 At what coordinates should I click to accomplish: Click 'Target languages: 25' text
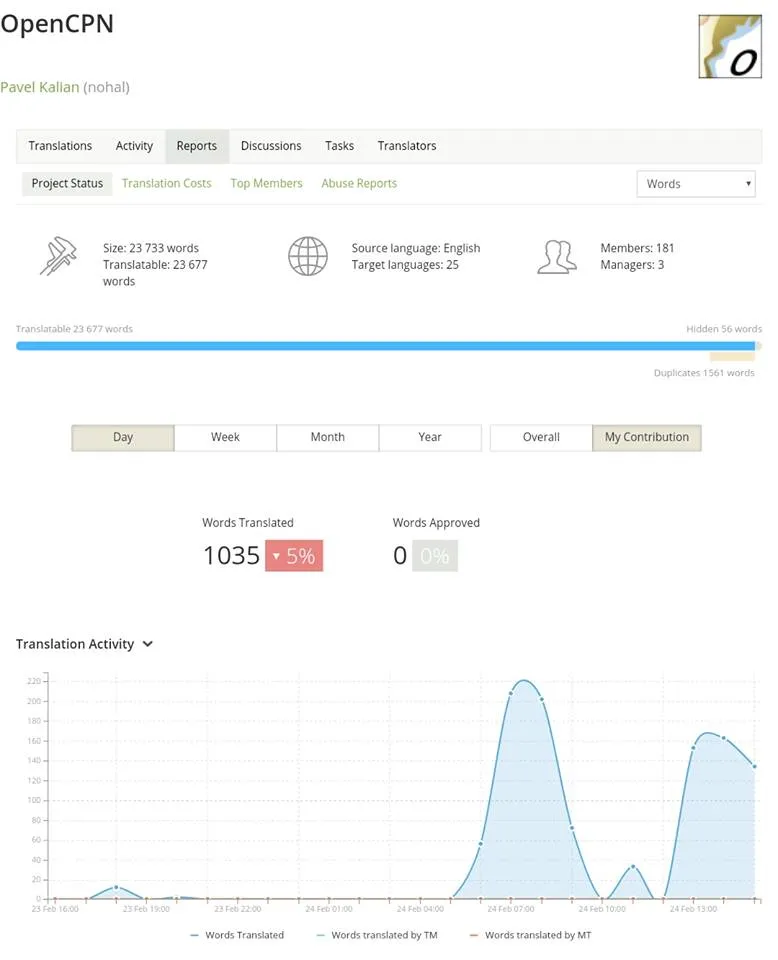(x=405, y=264)
